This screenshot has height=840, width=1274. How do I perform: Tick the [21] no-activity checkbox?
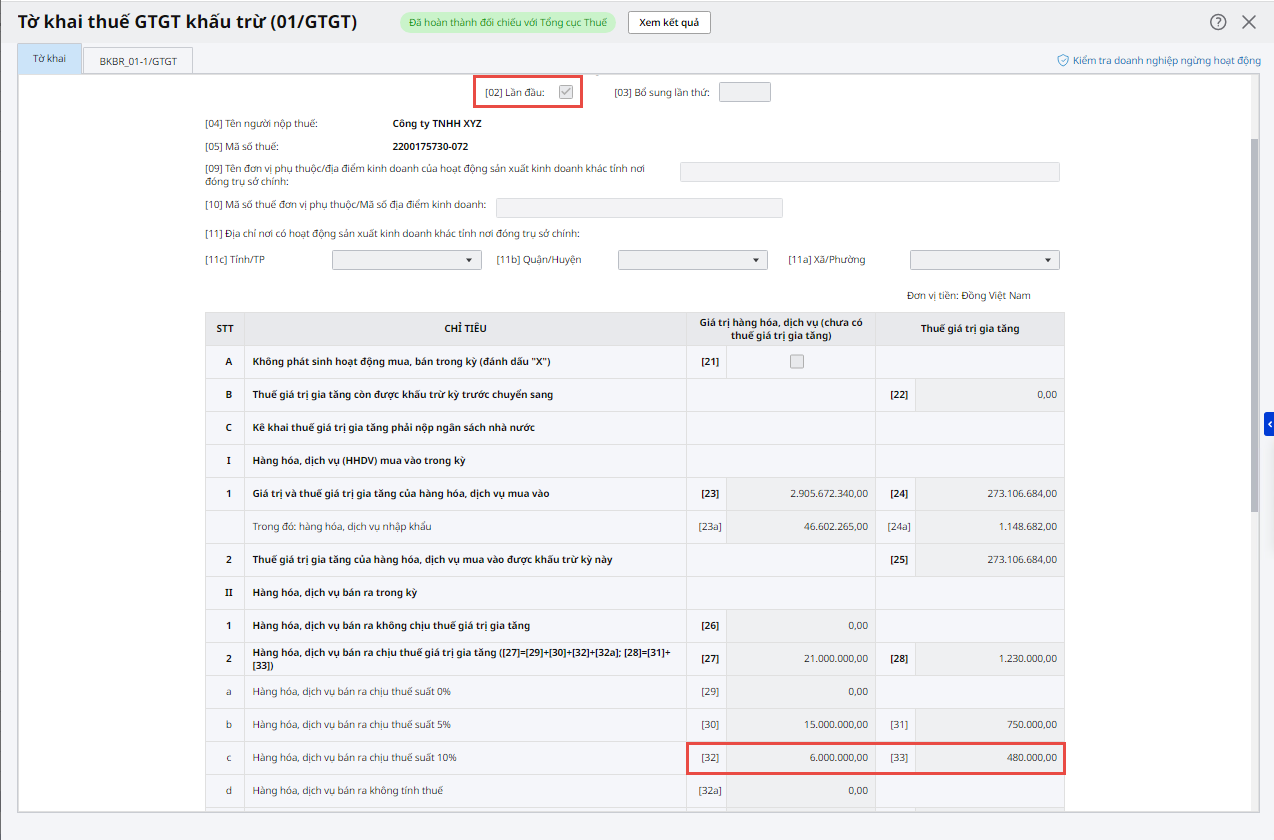[797, 362]
